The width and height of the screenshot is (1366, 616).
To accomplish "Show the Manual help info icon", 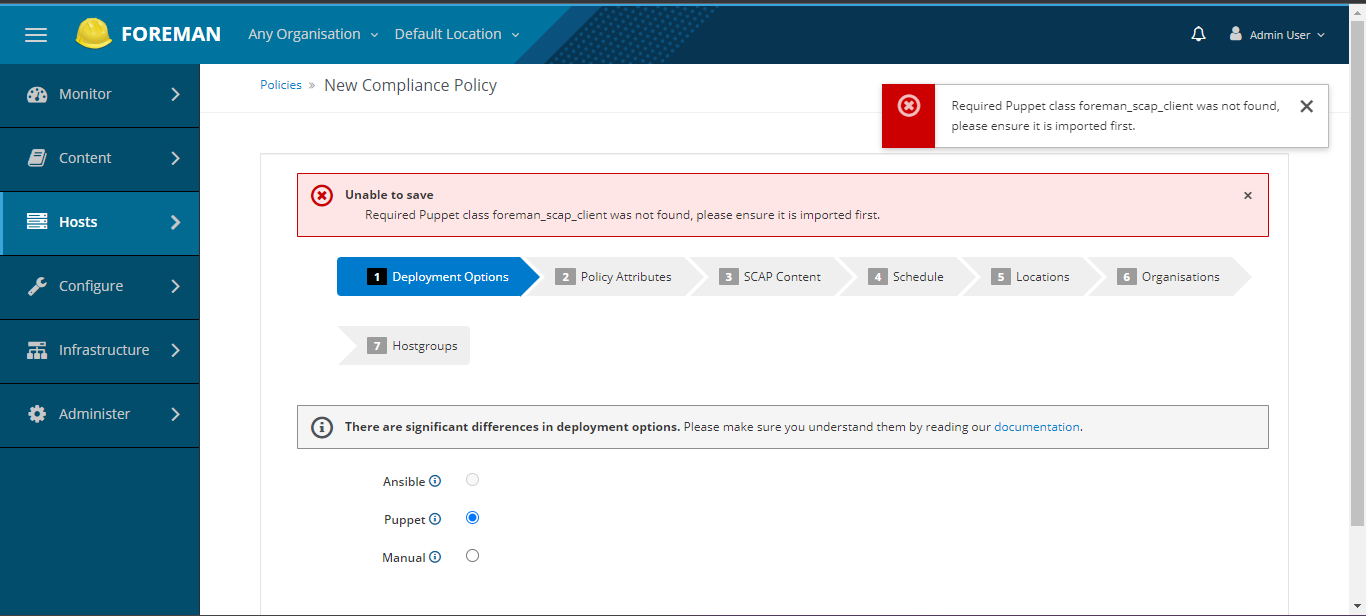I will pos(435,557).
